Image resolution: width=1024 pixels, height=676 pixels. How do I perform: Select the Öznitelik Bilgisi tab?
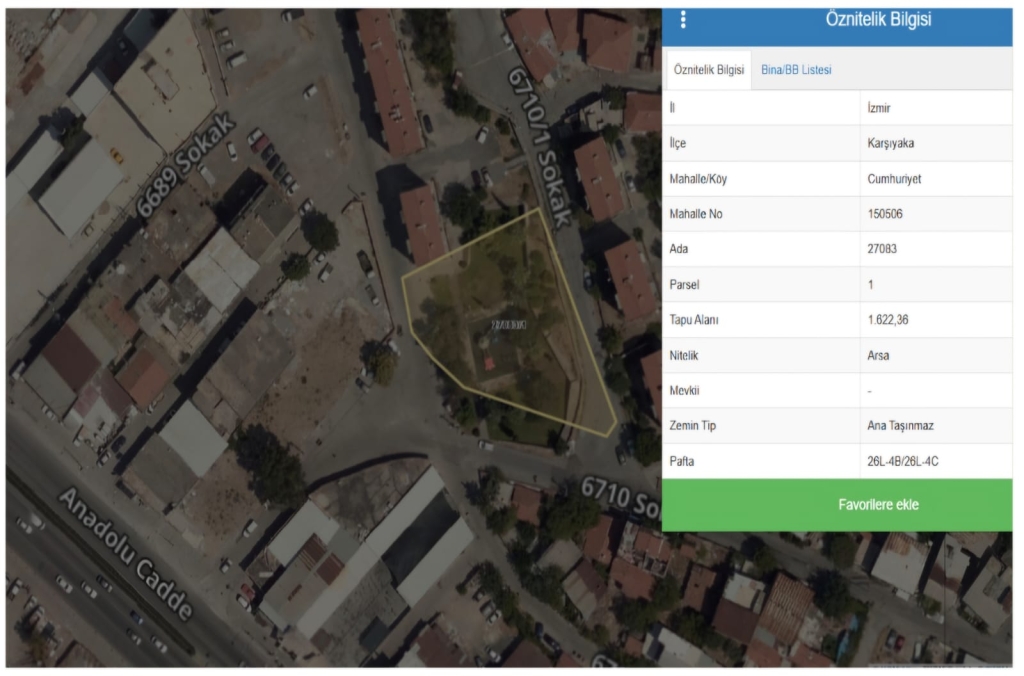pos(708,70)
